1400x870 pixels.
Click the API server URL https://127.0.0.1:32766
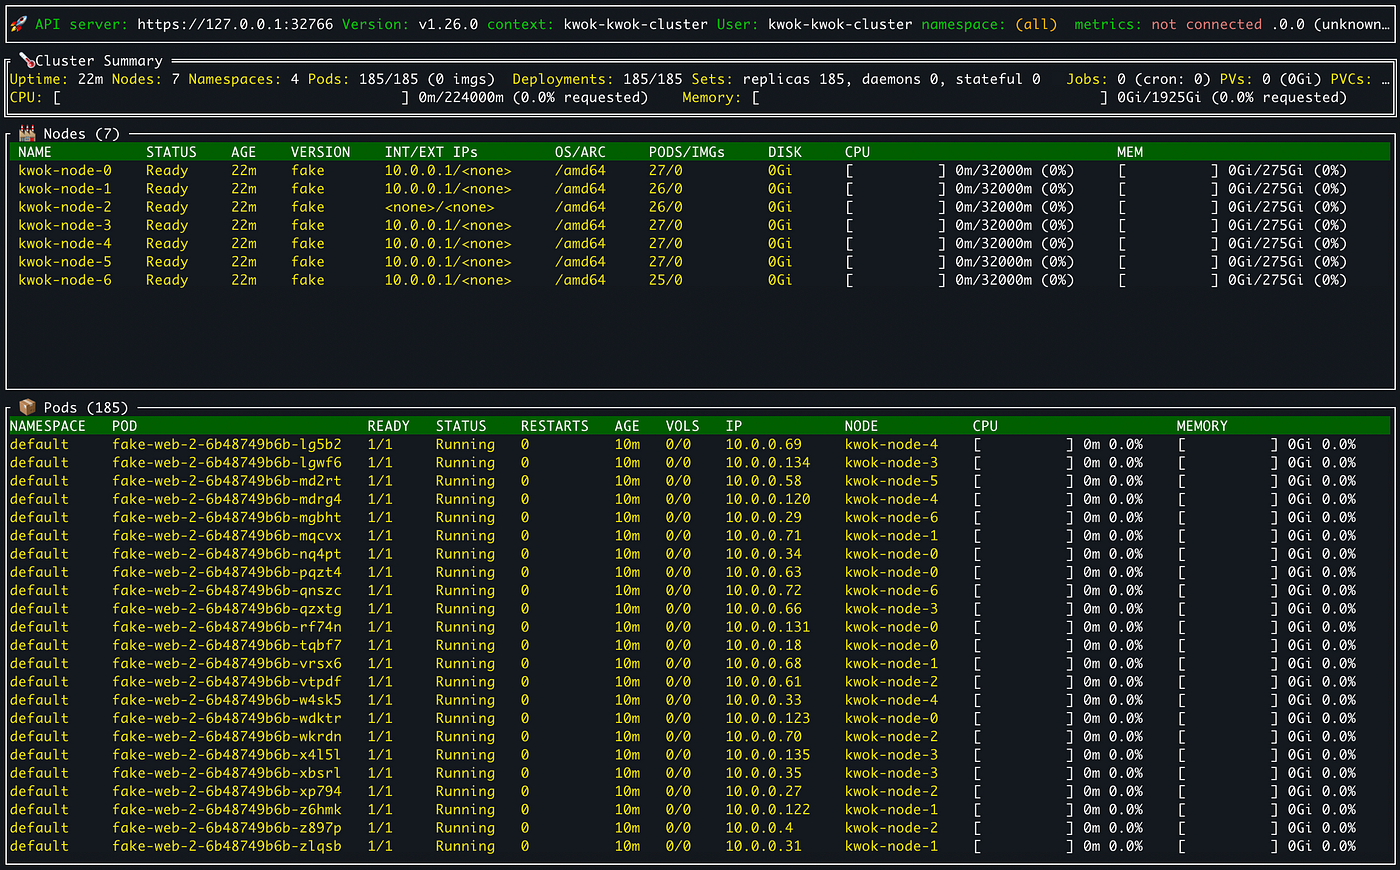pyautogui.click(x=235, y=24)
